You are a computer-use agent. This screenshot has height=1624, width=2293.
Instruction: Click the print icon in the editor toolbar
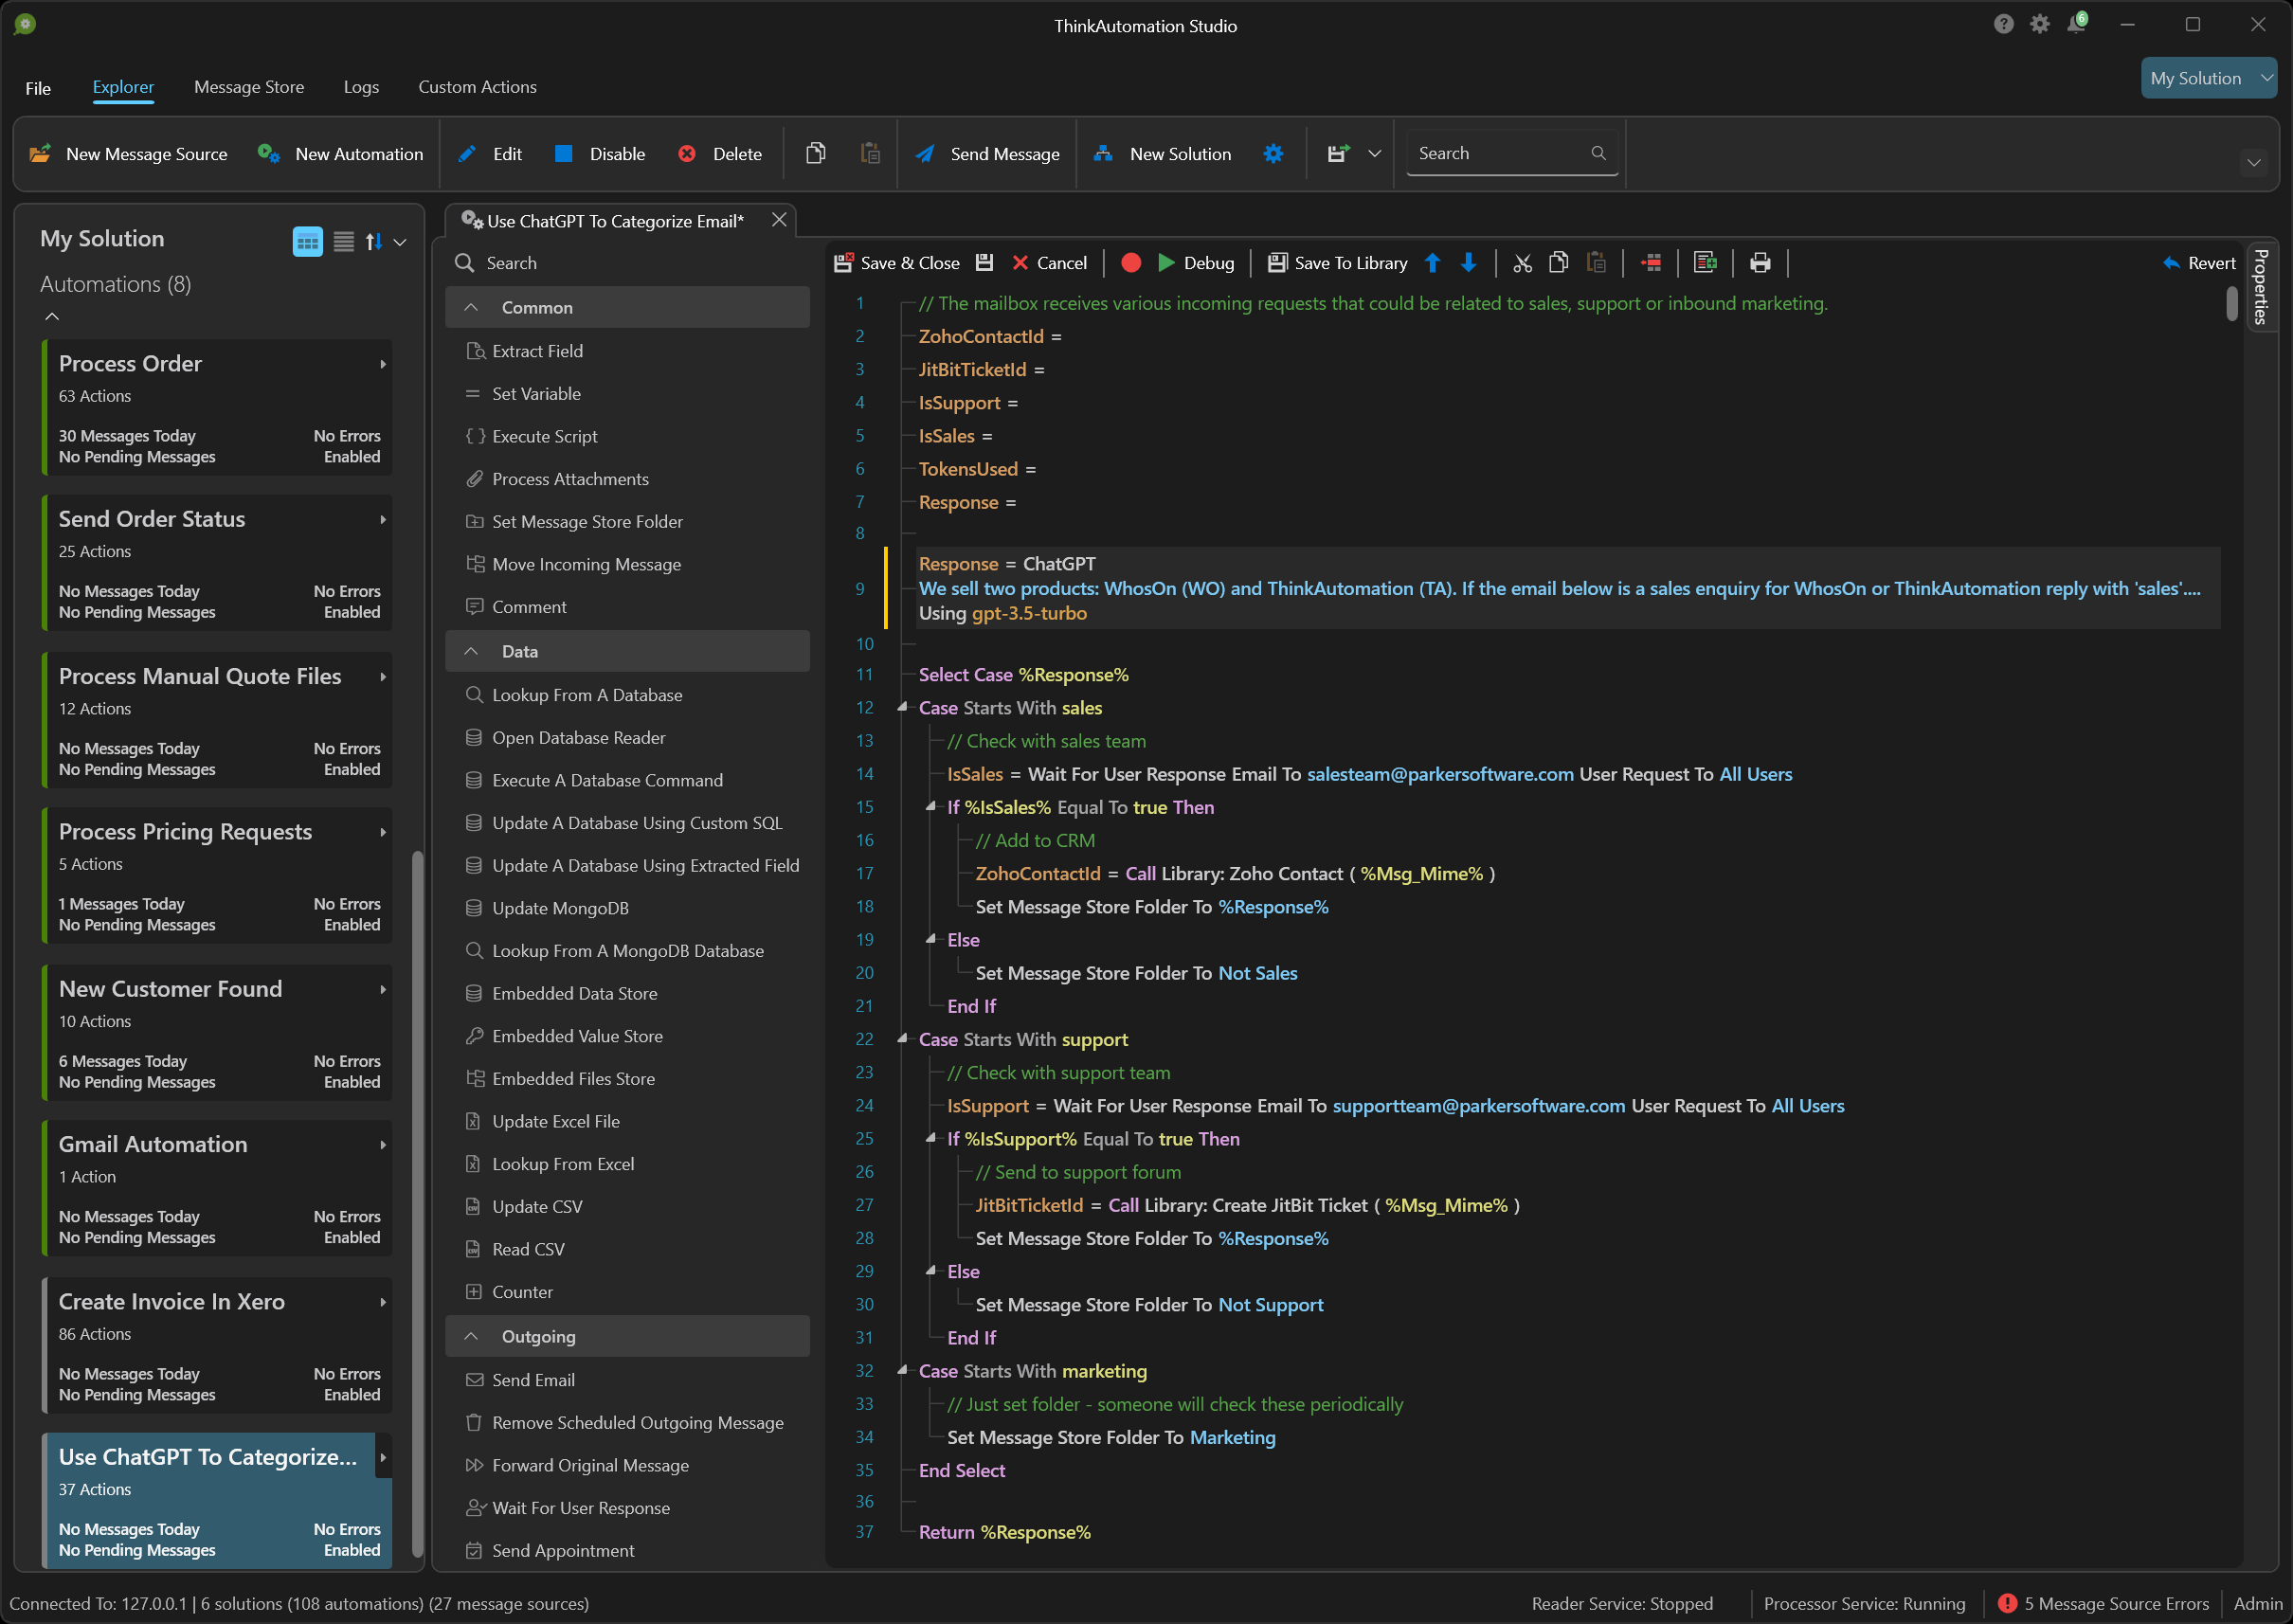pos(1760,262)
